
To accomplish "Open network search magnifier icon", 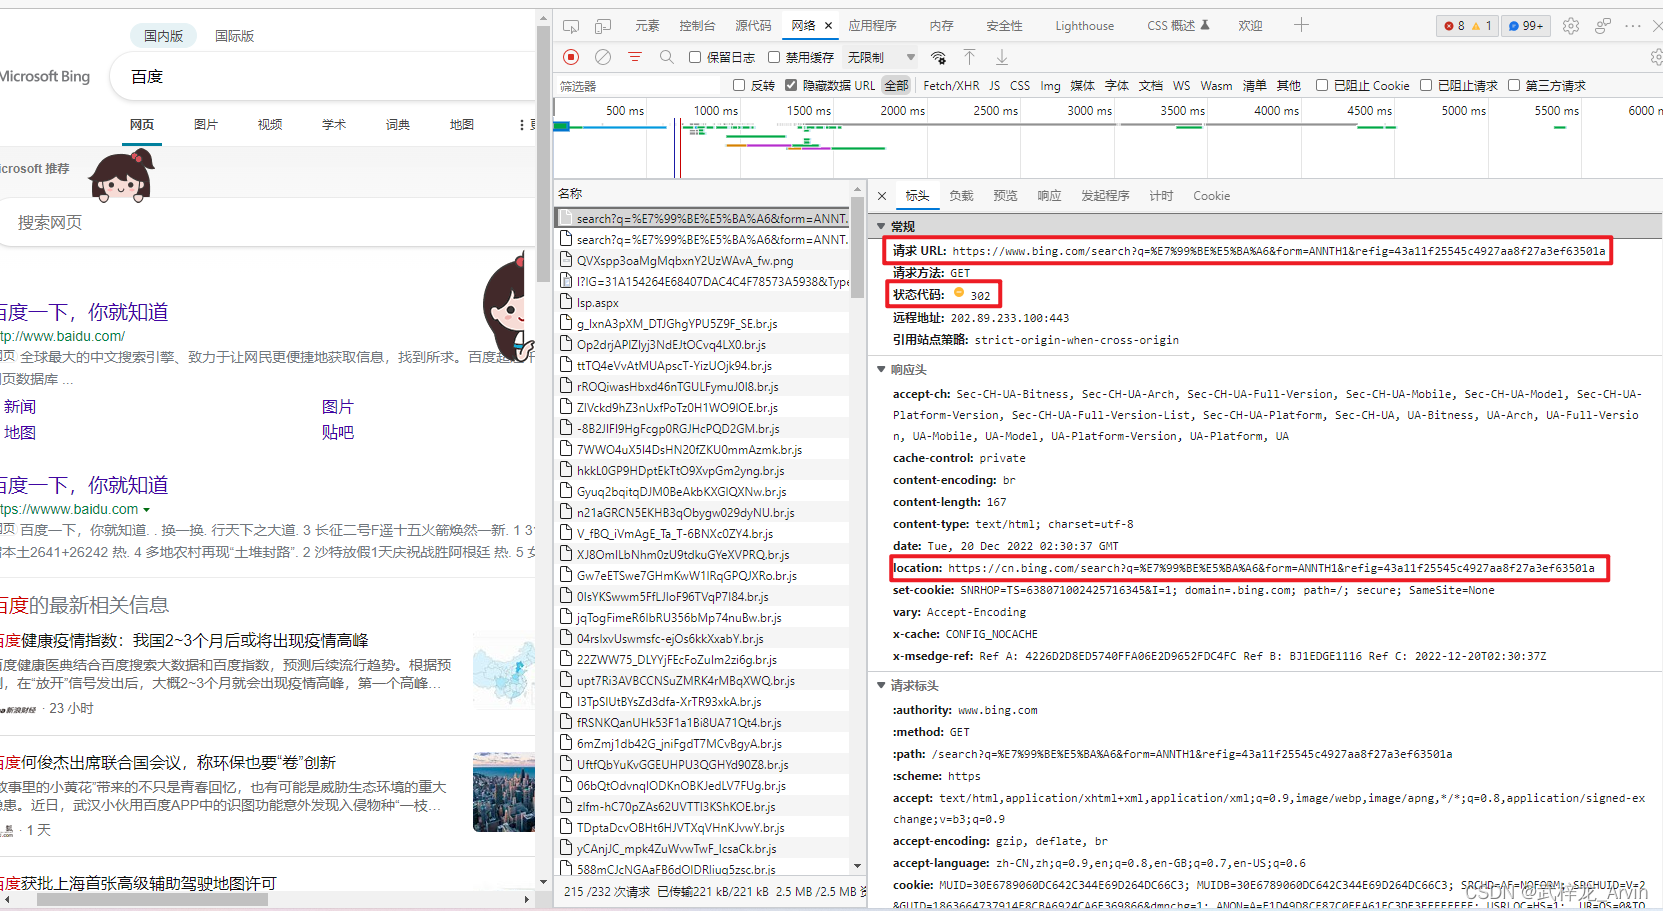I will coord(667,57).
